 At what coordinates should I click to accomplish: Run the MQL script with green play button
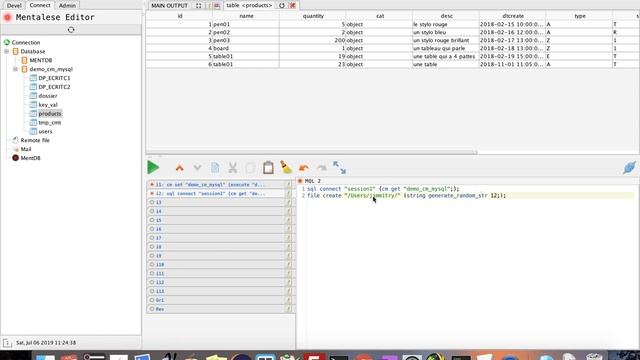[153, 167]
